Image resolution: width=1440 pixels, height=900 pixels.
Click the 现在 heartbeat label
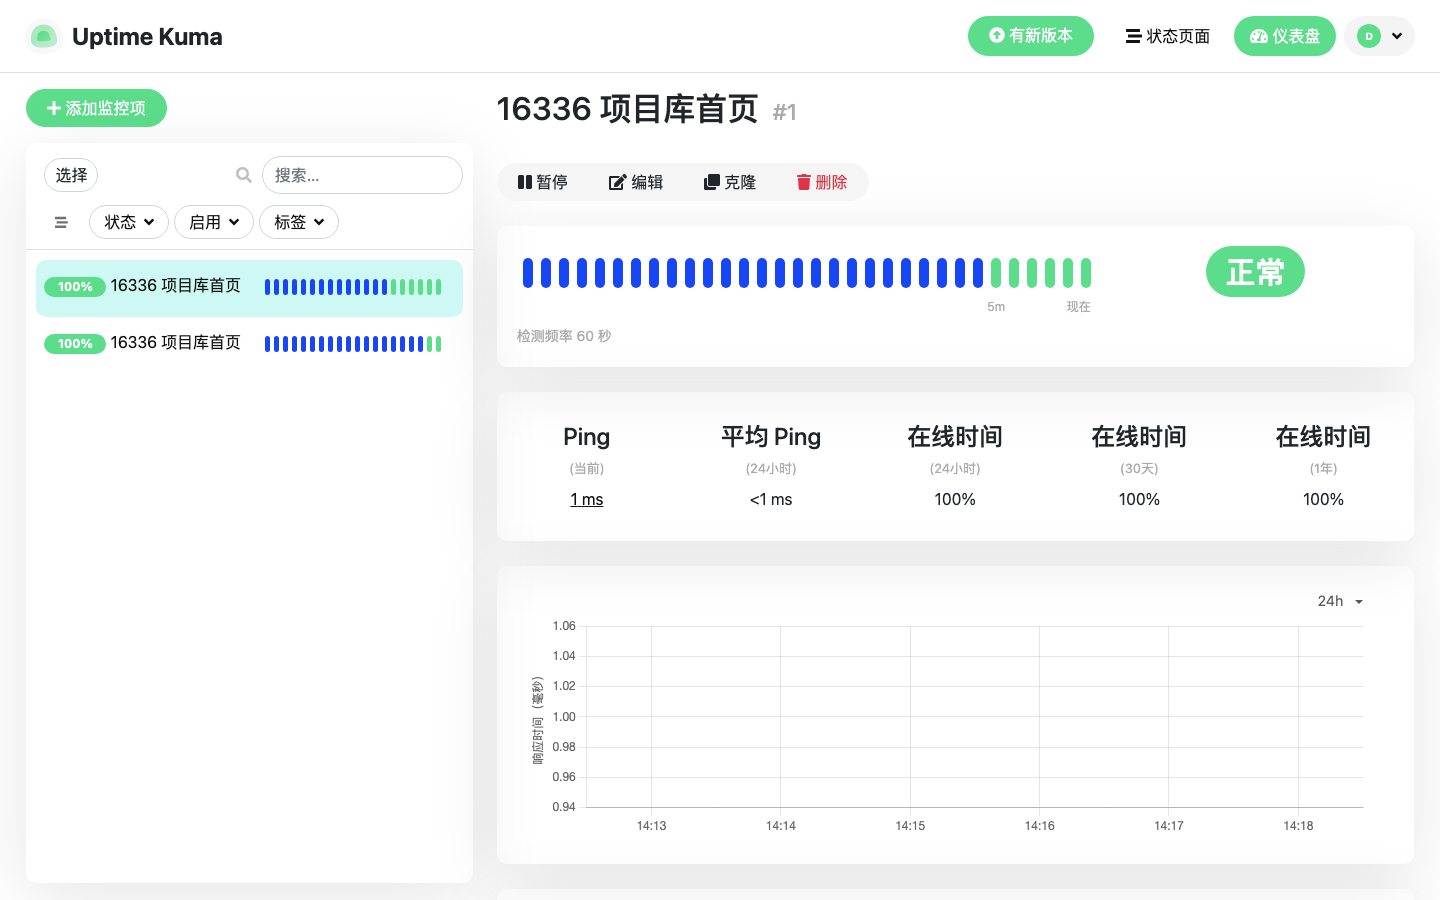point(1078,307)
